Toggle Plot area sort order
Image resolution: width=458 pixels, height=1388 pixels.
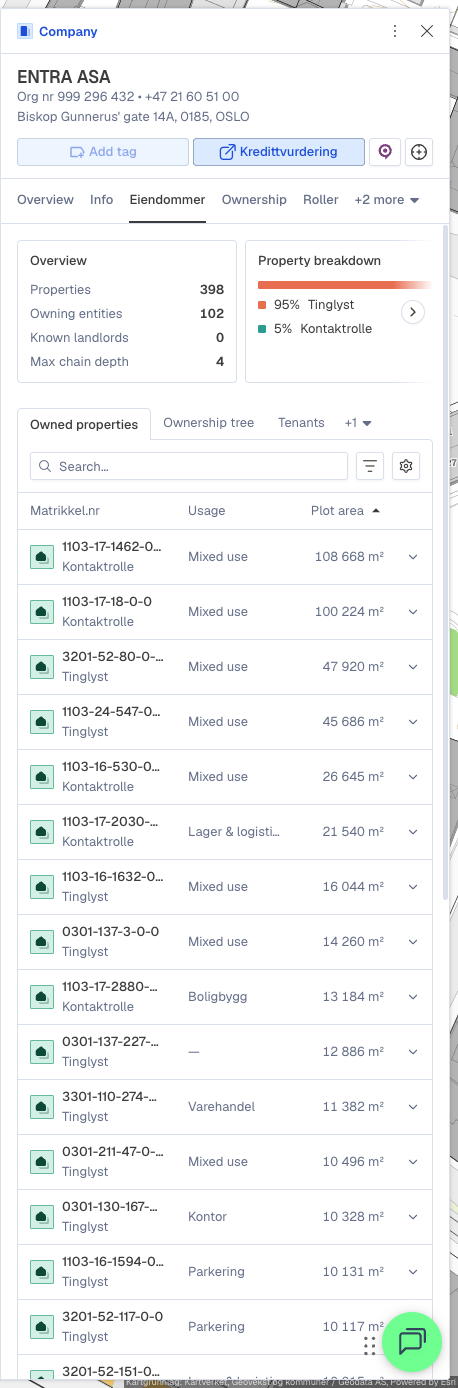[x=346, y=511]
